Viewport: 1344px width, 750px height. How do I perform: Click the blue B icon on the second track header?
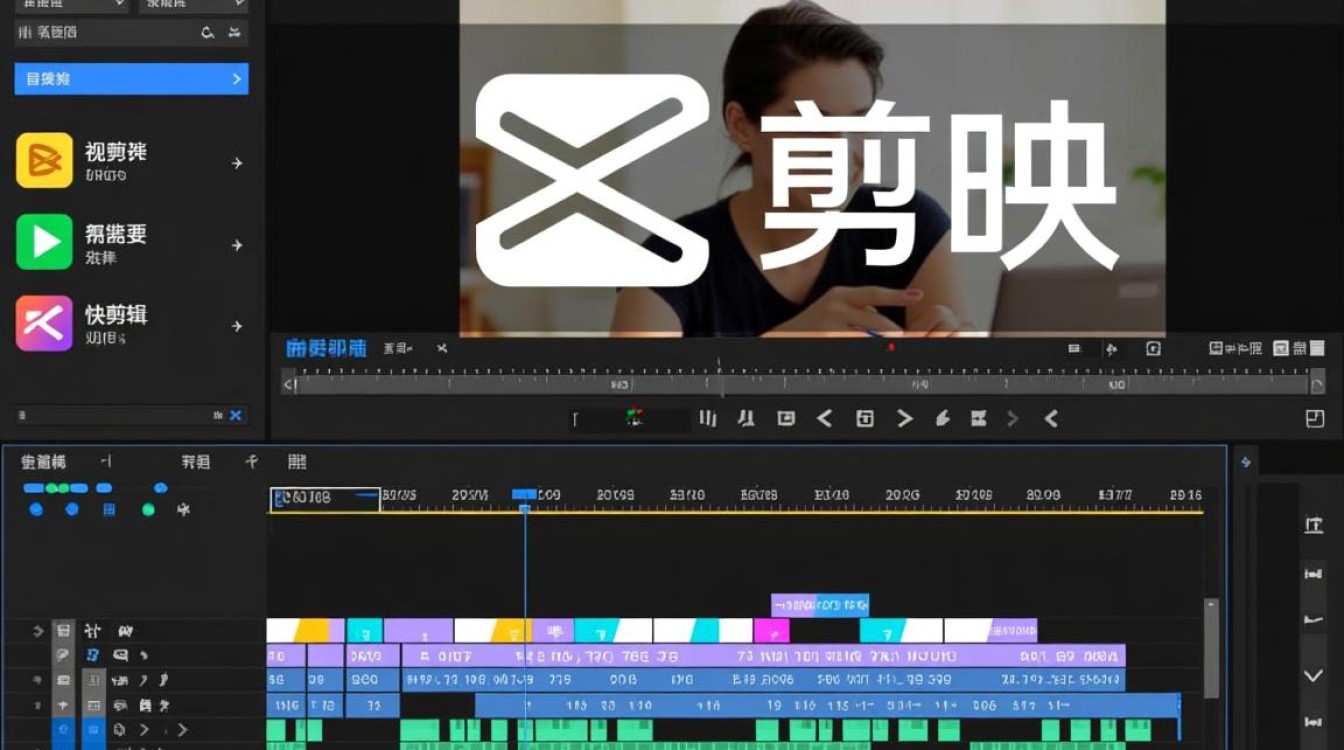coord(92,655)
